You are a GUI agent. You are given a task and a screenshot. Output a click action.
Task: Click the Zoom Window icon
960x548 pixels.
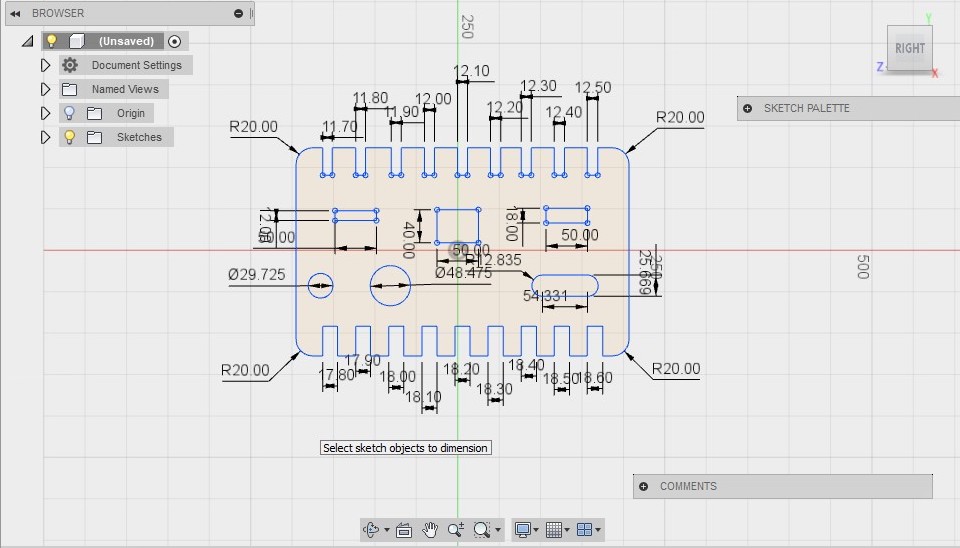(x=482, y=530)
